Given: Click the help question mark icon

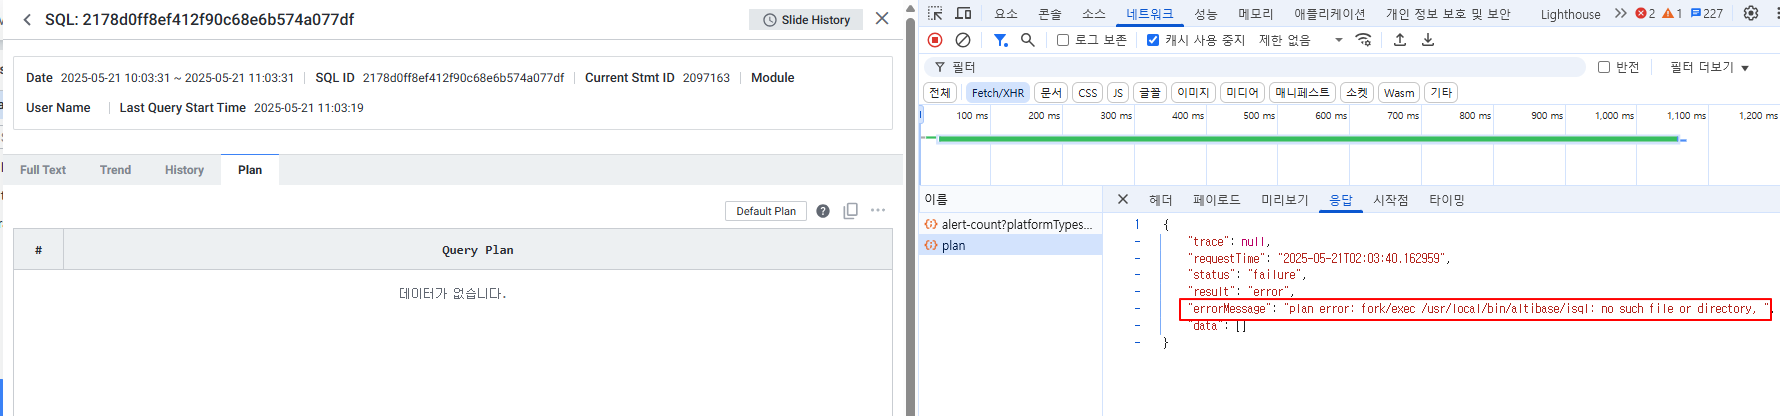Looking at the screenshot, I should [823, 211].
